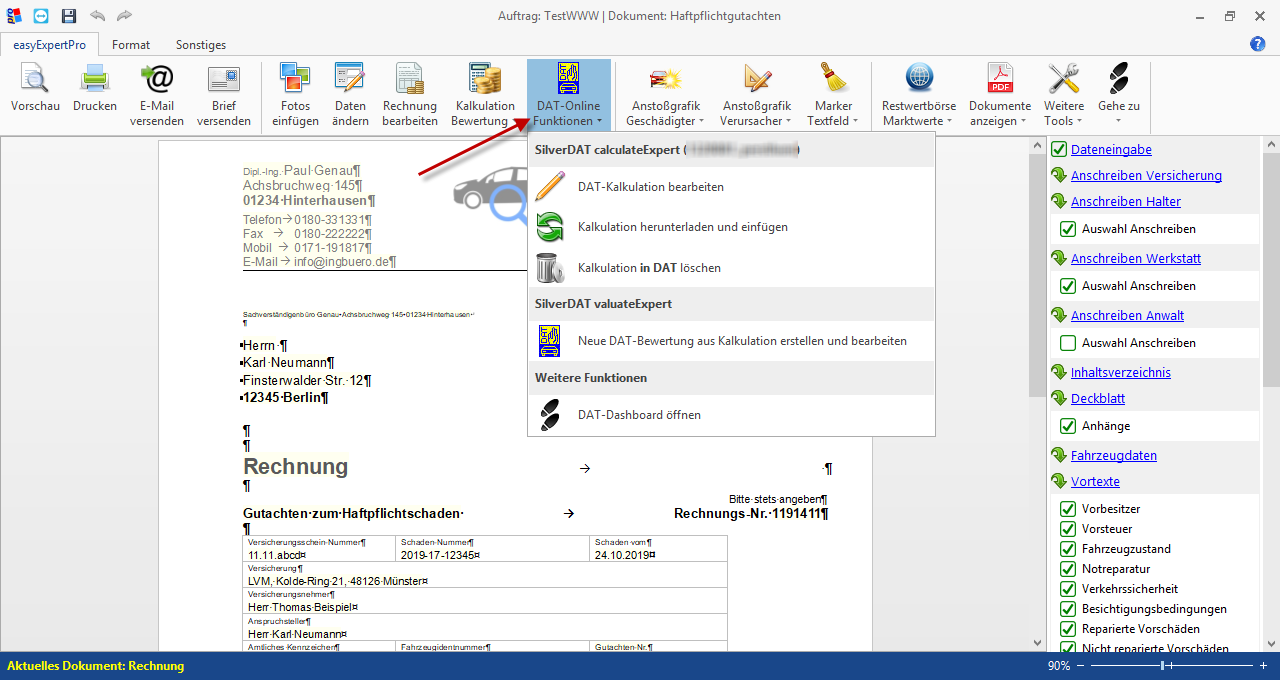Open help via the blue question mark
Screen dimensions: 1280x680
click(1258, 44)
